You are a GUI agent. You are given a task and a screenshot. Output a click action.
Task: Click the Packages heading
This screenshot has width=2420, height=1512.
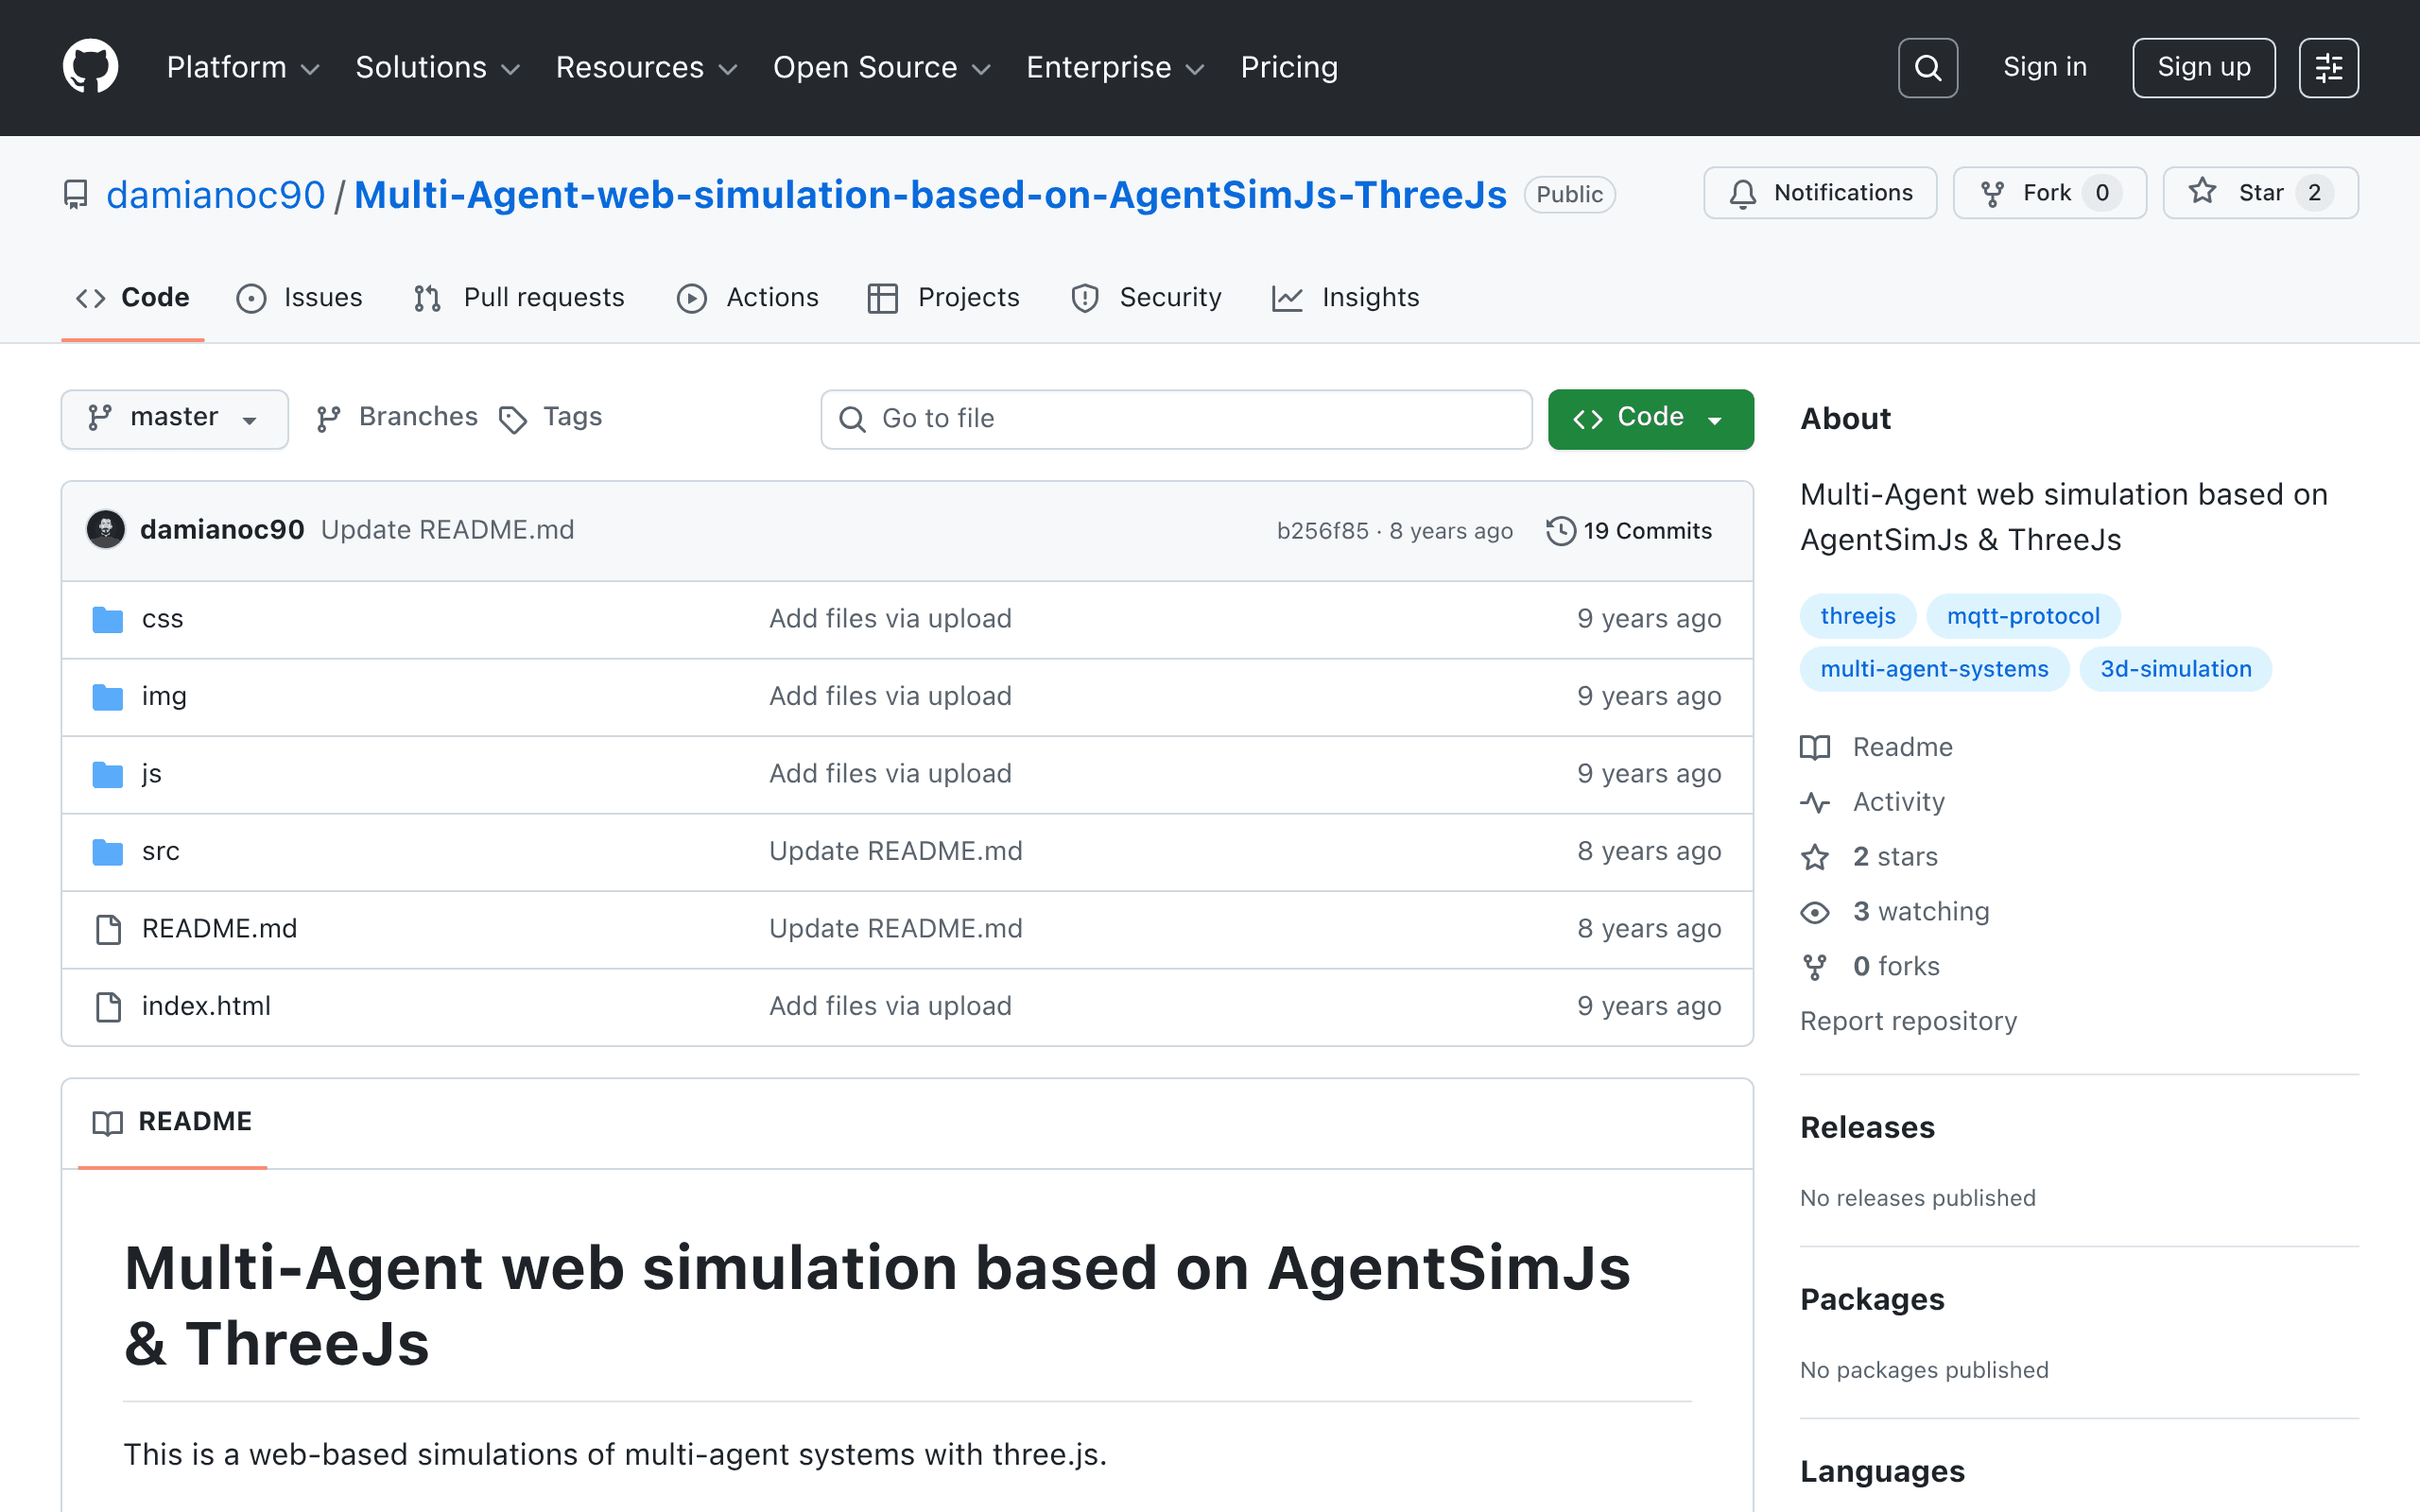pos(1872,1299)
